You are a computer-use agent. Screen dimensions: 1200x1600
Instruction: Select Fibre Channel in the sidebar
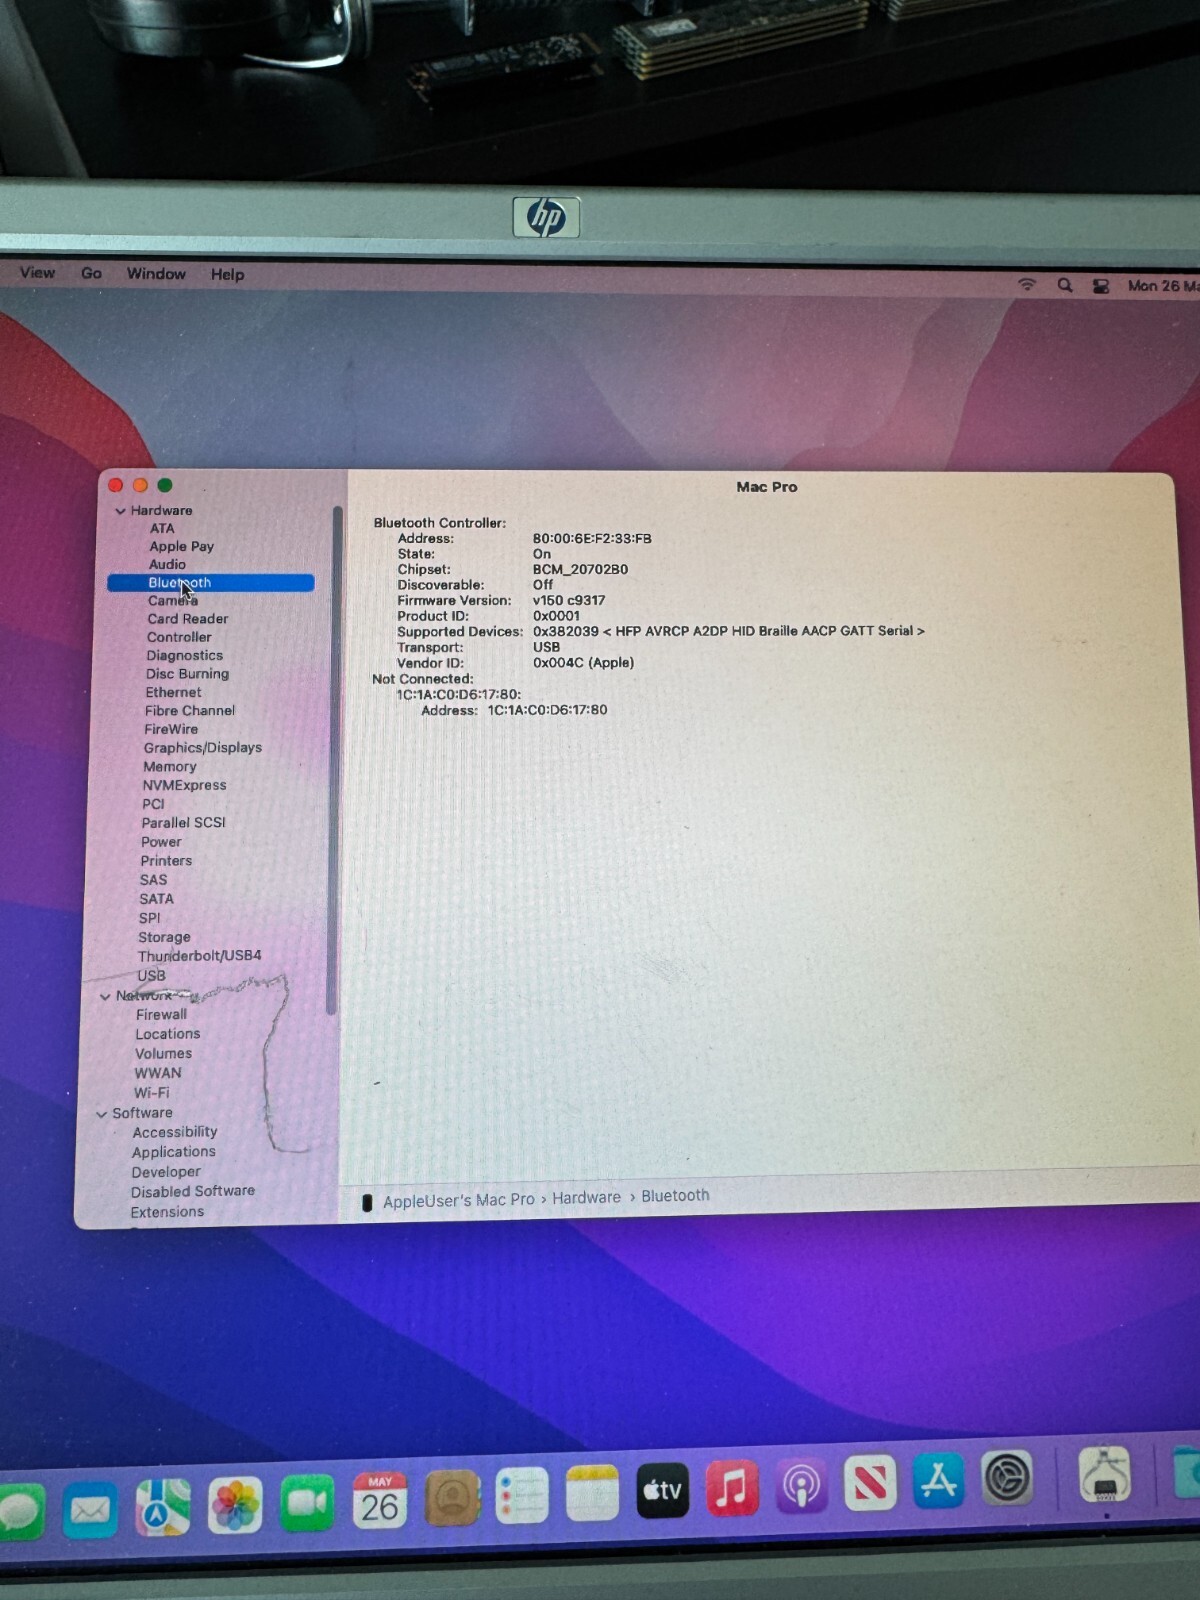coord(190,711)
